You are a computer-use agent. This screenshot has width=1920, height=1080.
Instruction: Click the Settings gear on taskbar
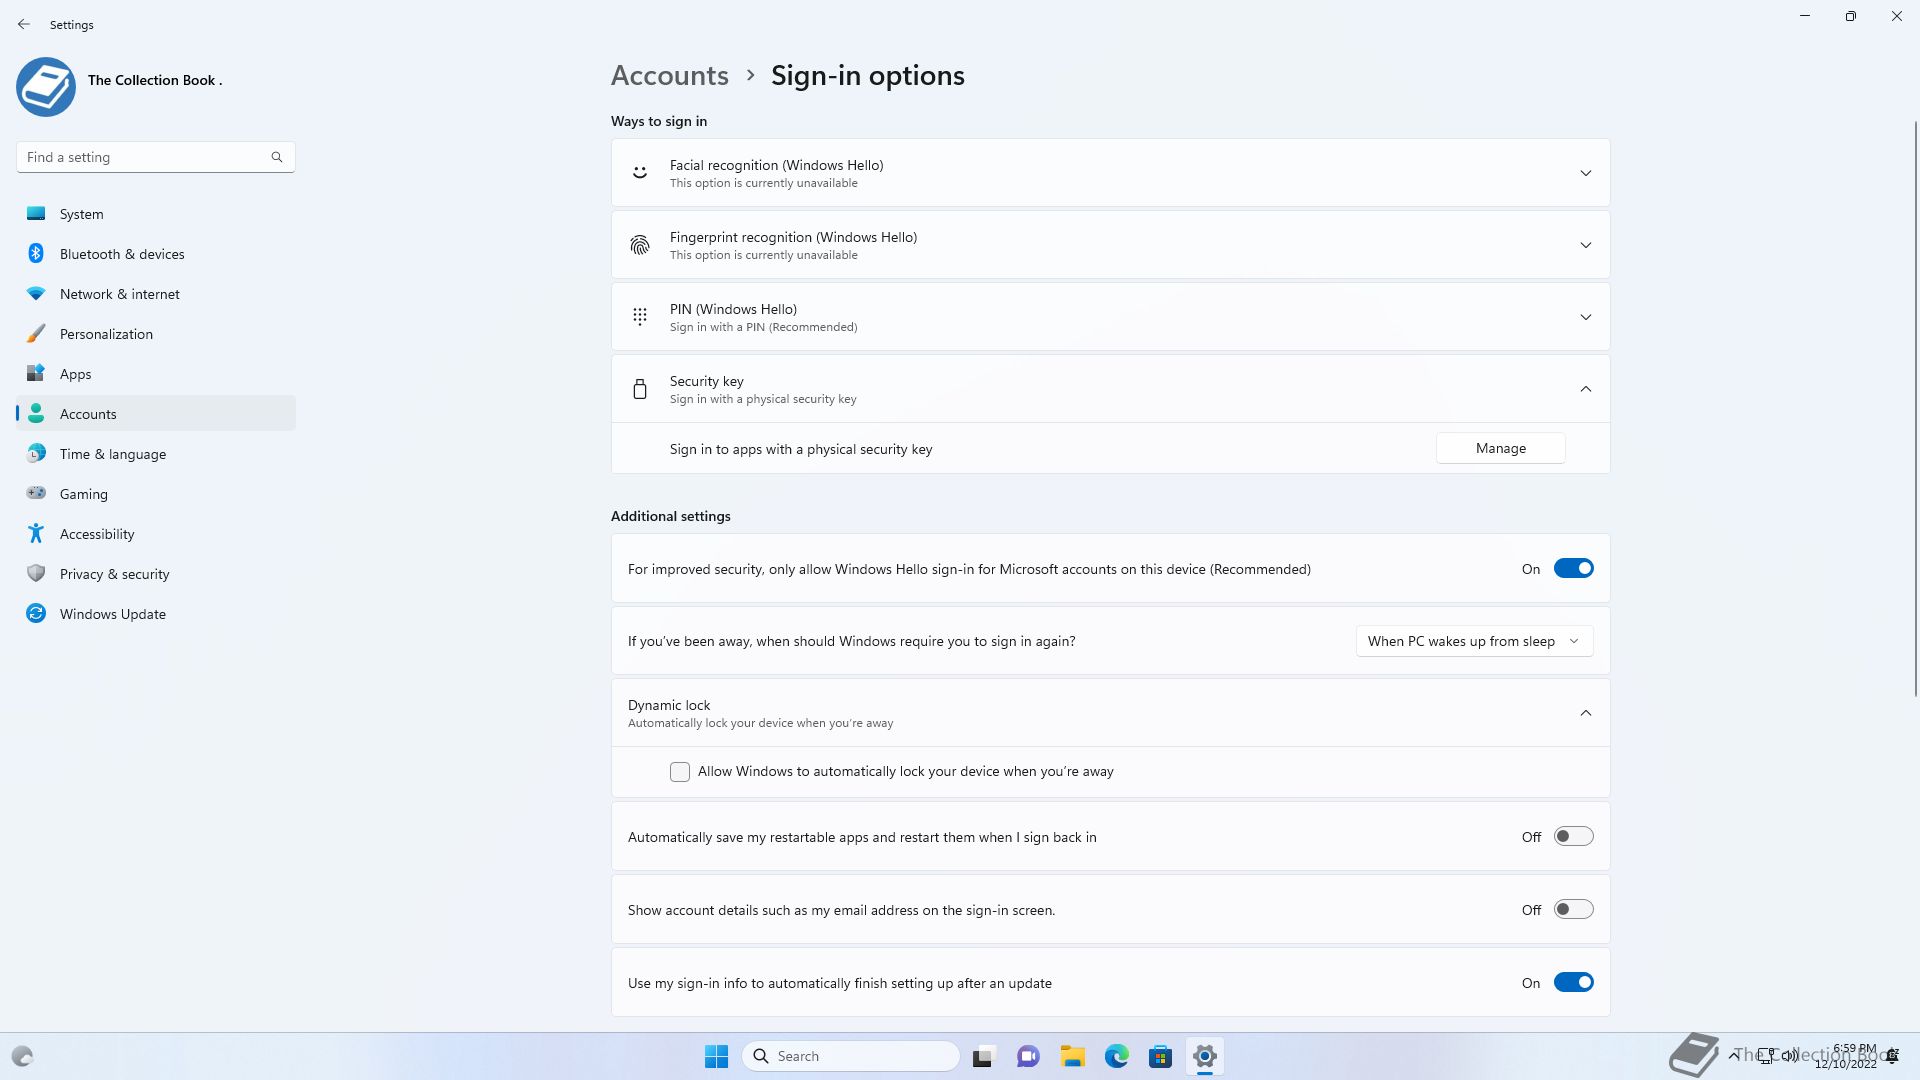click(x=1204, y=1056)
